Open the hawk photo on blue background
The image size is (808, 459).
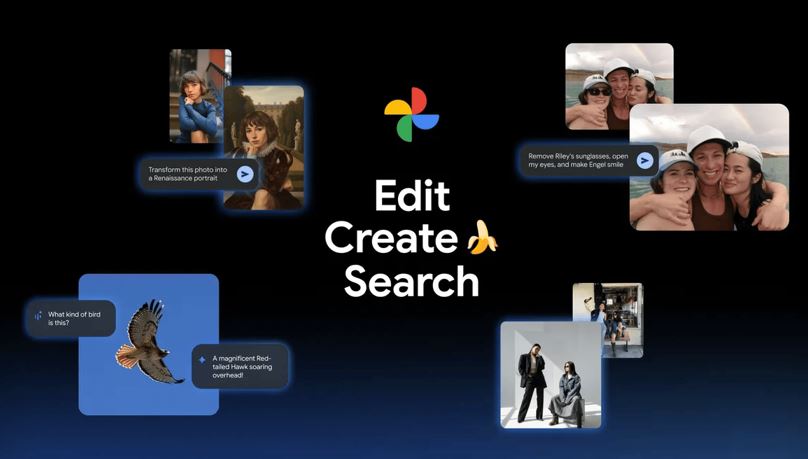click(149, 344)
